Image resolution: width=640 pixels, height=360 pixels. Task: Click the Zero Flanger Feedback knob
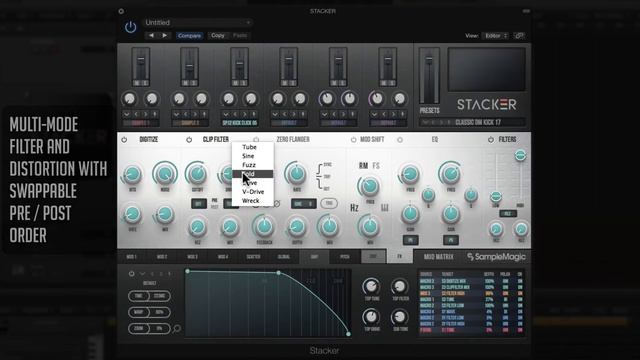(x=264, y=226)
